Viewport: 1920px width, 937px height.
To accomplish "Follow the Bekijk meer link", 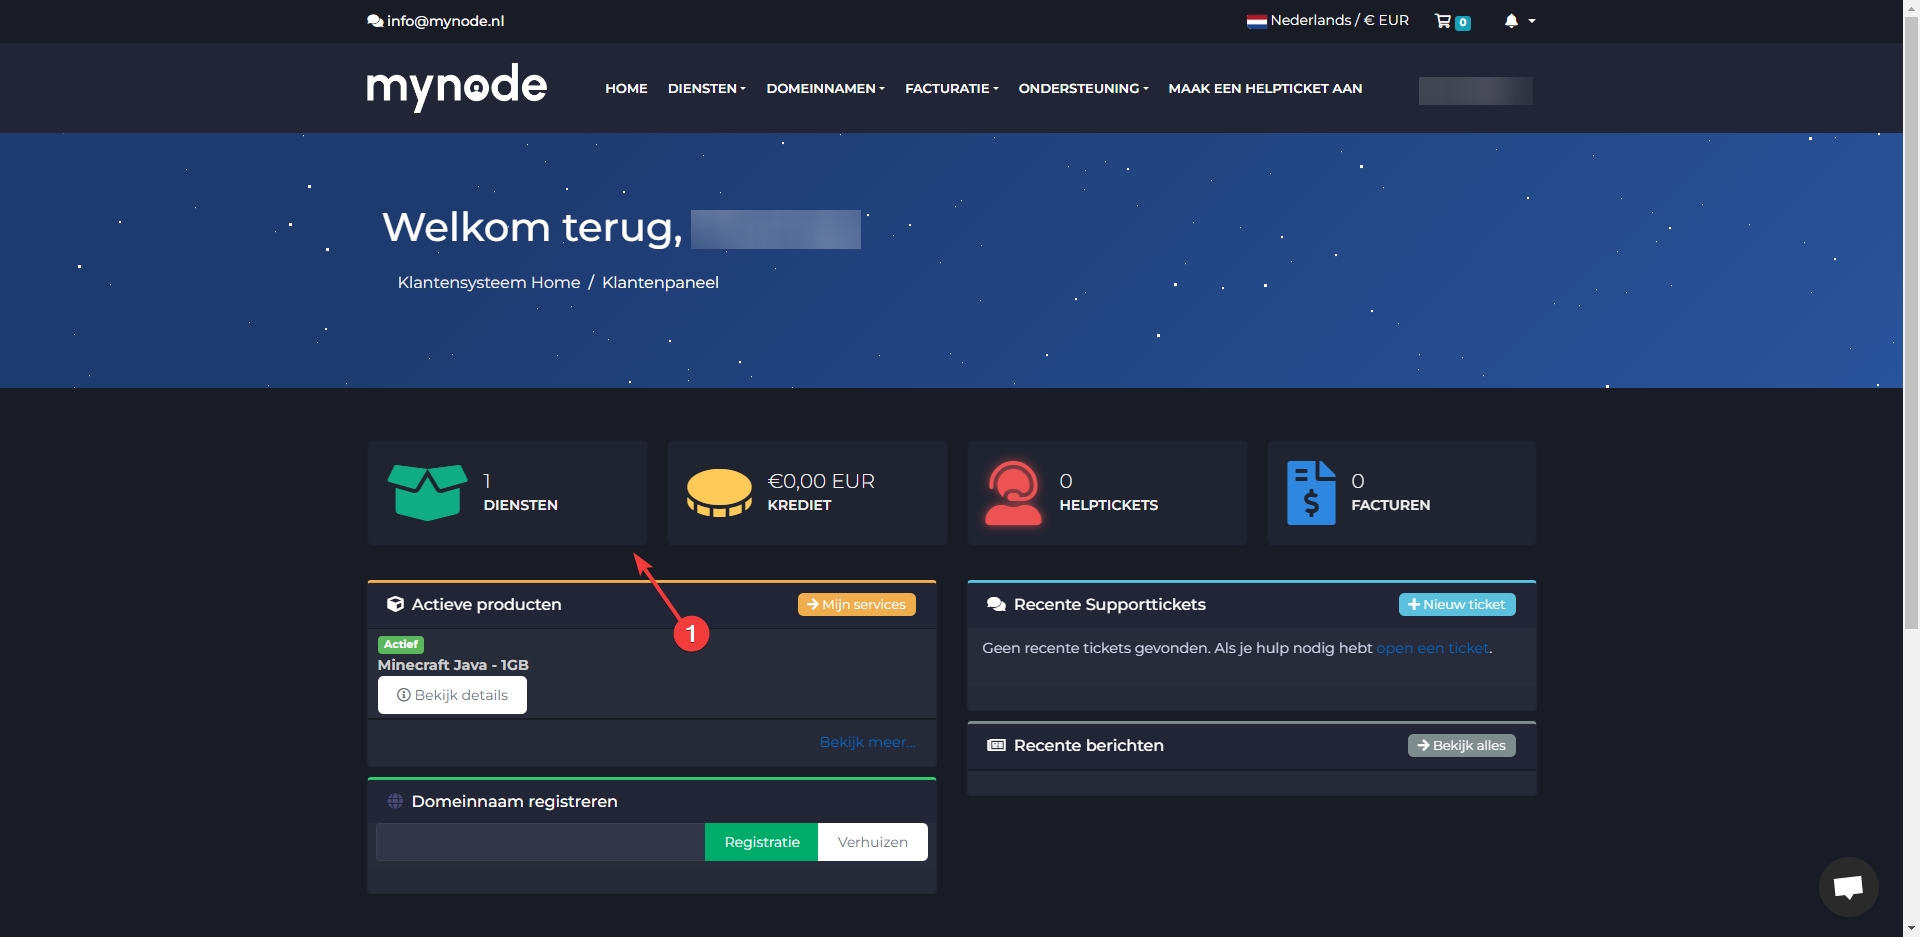I will 867,742.
